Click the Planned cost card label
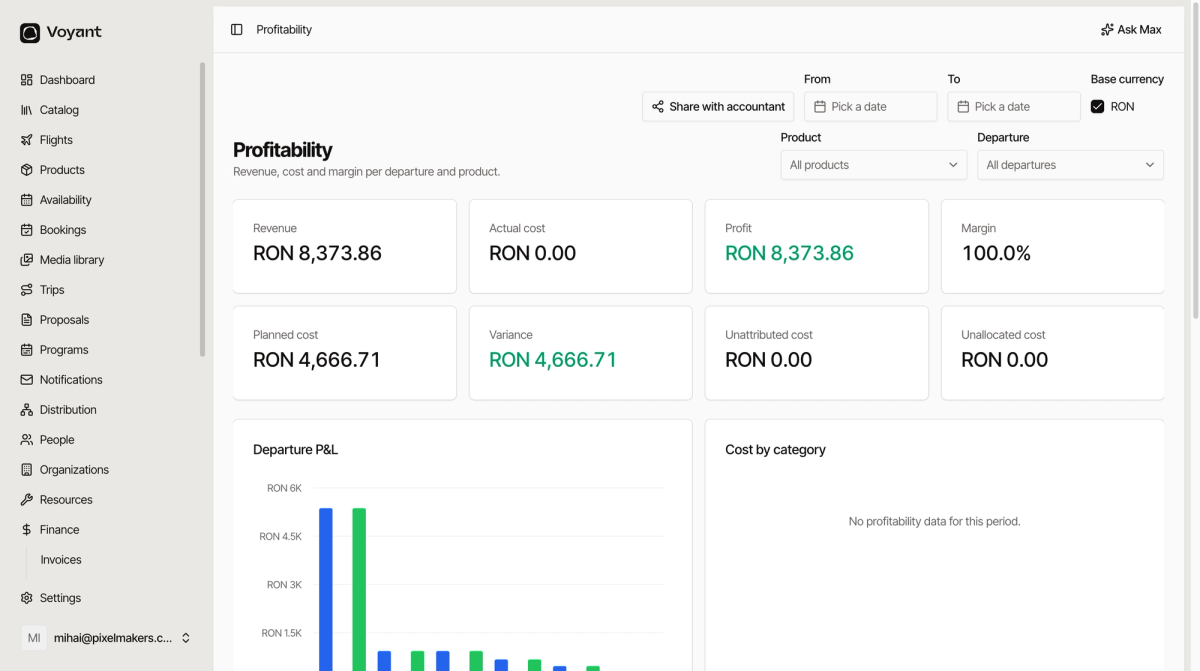This screenshot has height=671, width=1200. [x=285, y=335]
